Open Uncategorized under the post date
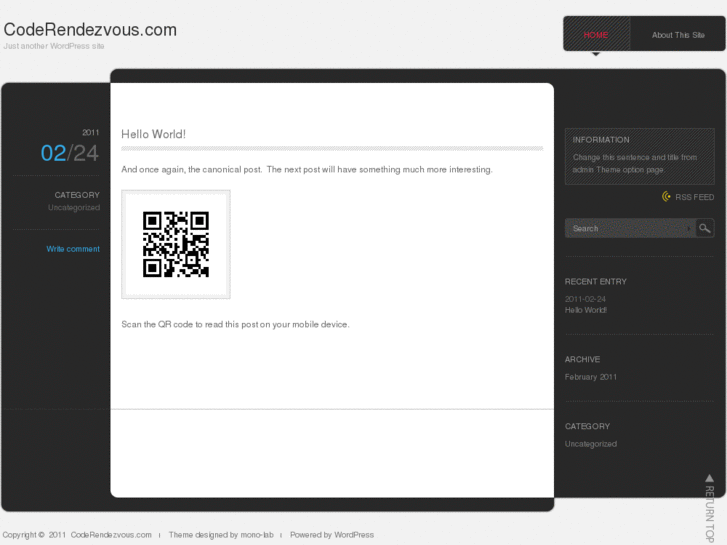727x545 pixels. click(74, 207)
